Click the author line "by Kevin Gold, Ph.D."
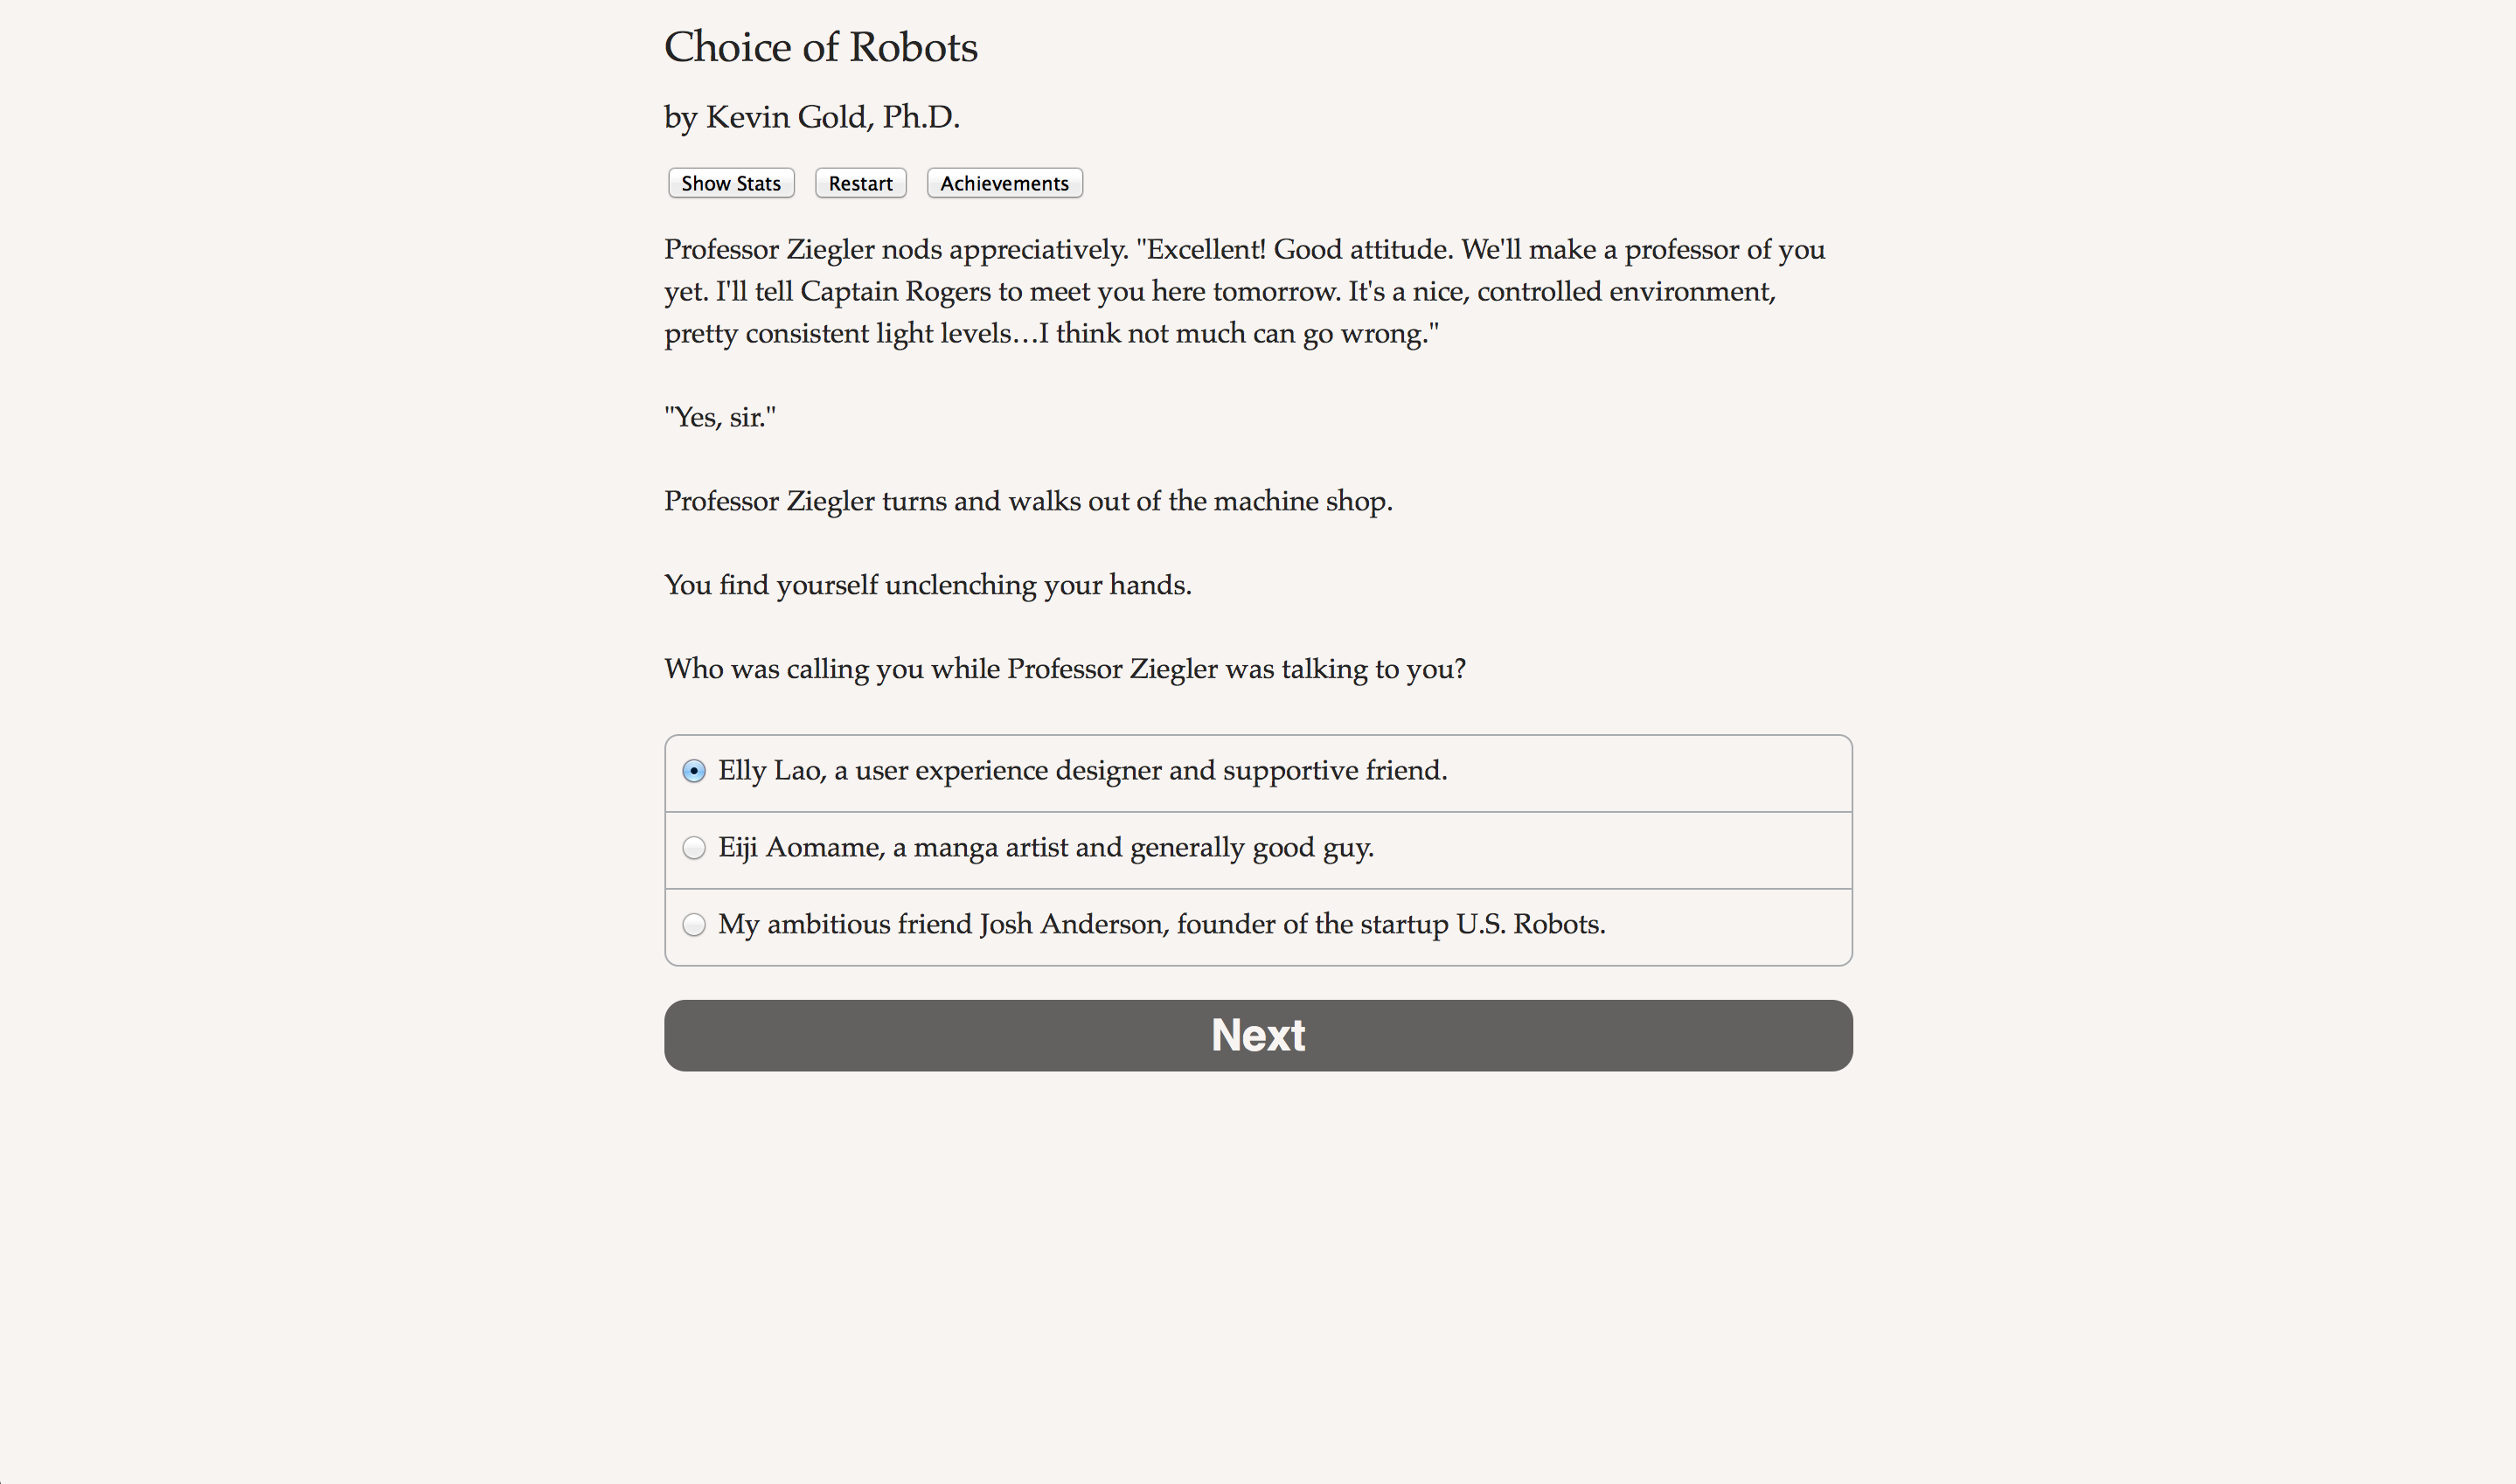2516x1484 pixels. [x=811, y=117]
